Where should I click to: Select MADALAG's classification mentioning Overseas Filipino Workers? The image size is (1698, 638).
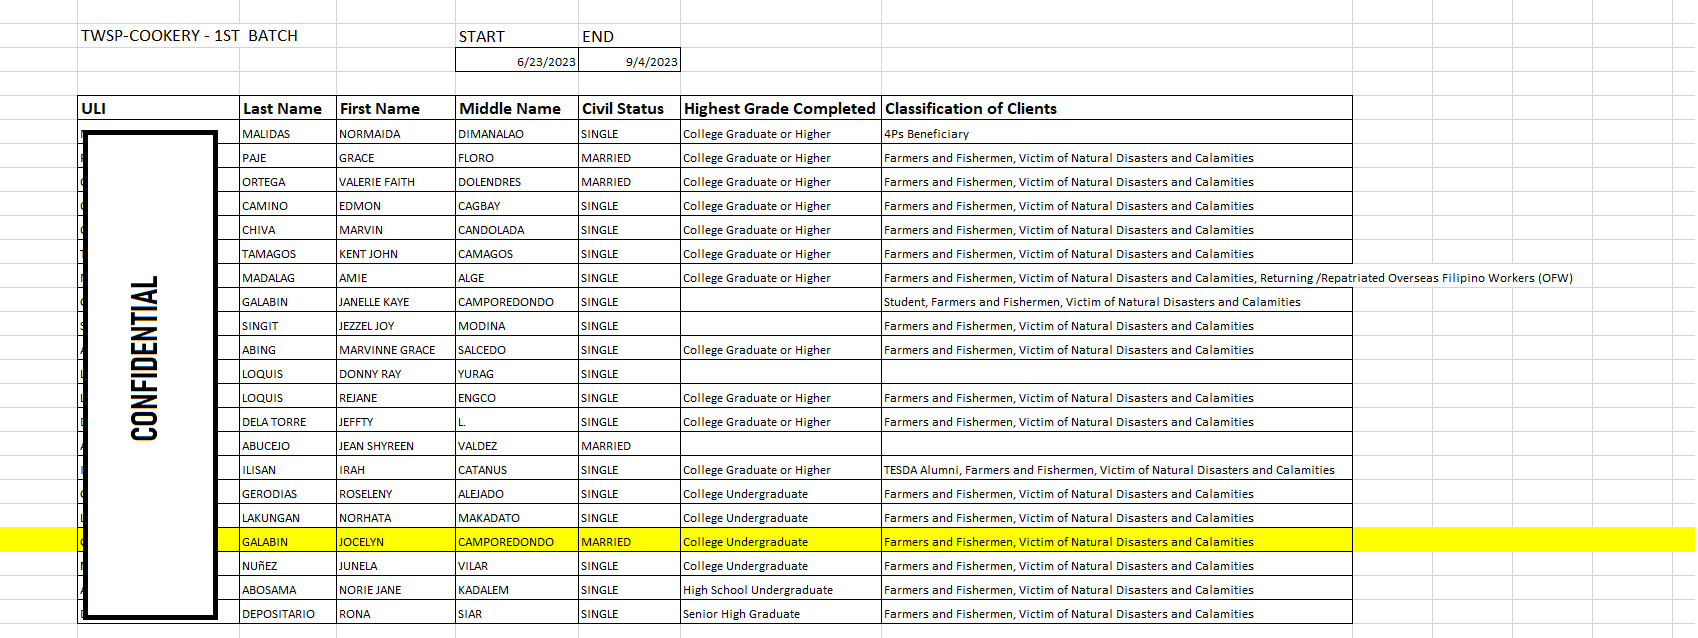[1228, 277]
